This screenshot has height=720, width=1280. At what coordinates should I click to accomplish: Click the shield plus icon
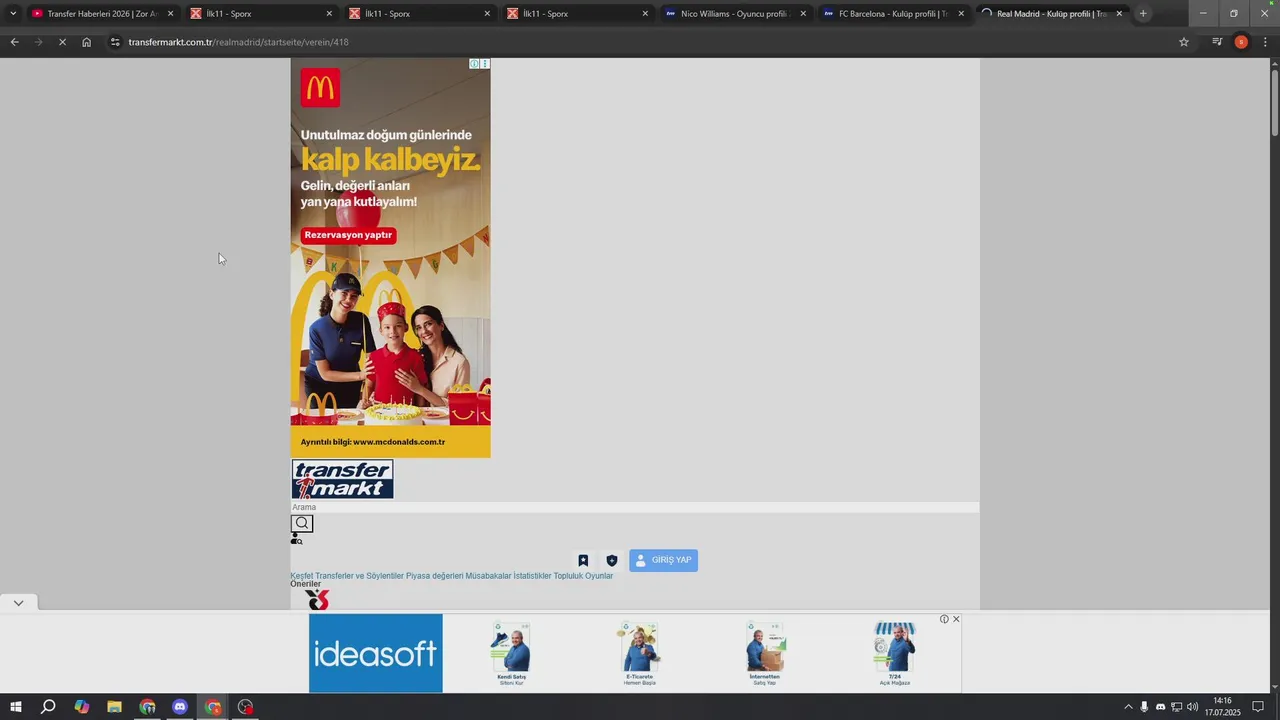click(x=612, y=561)
